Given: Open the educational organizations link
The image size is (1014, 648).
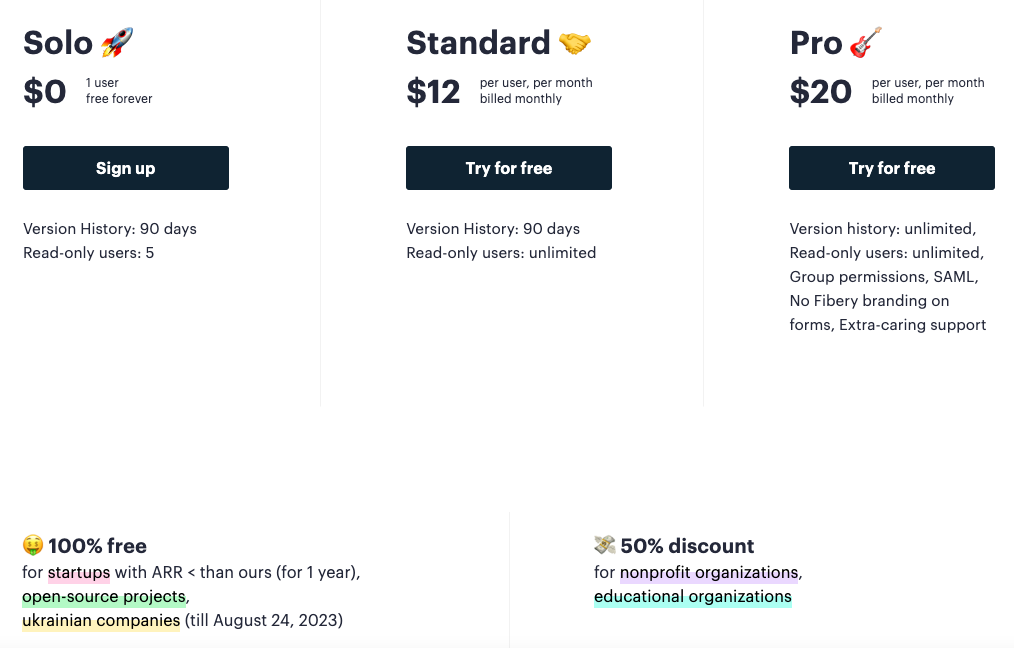Looking at the screenshot, I should point(693,596).
